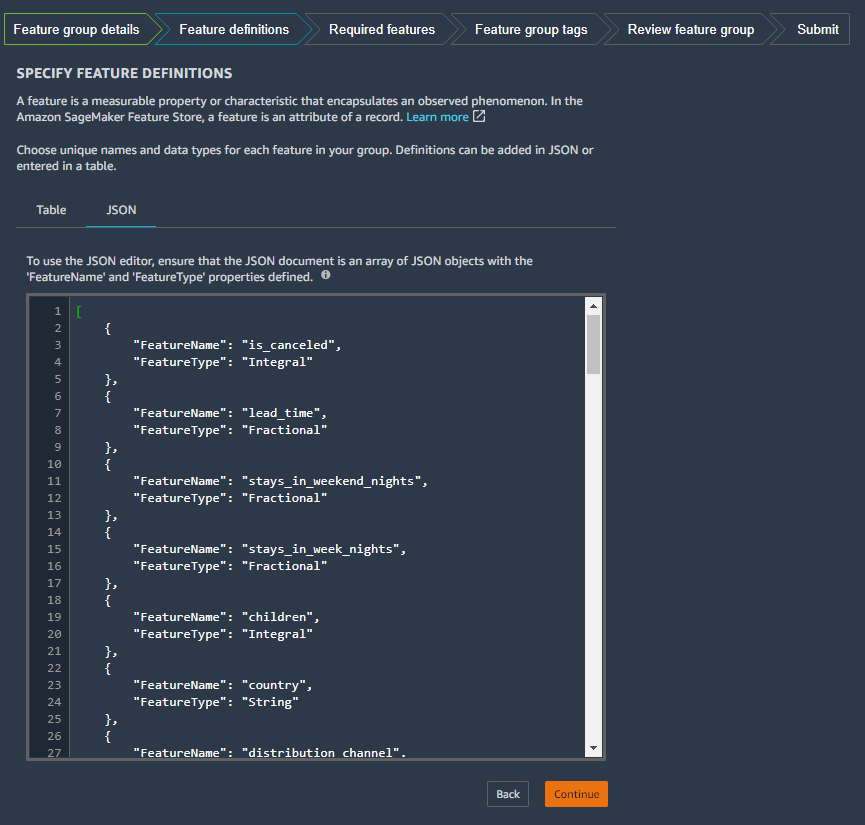Viewport: 865px width, 825px height.
Task: Click the "String" feature type value
Action: [x=270, y=702]
